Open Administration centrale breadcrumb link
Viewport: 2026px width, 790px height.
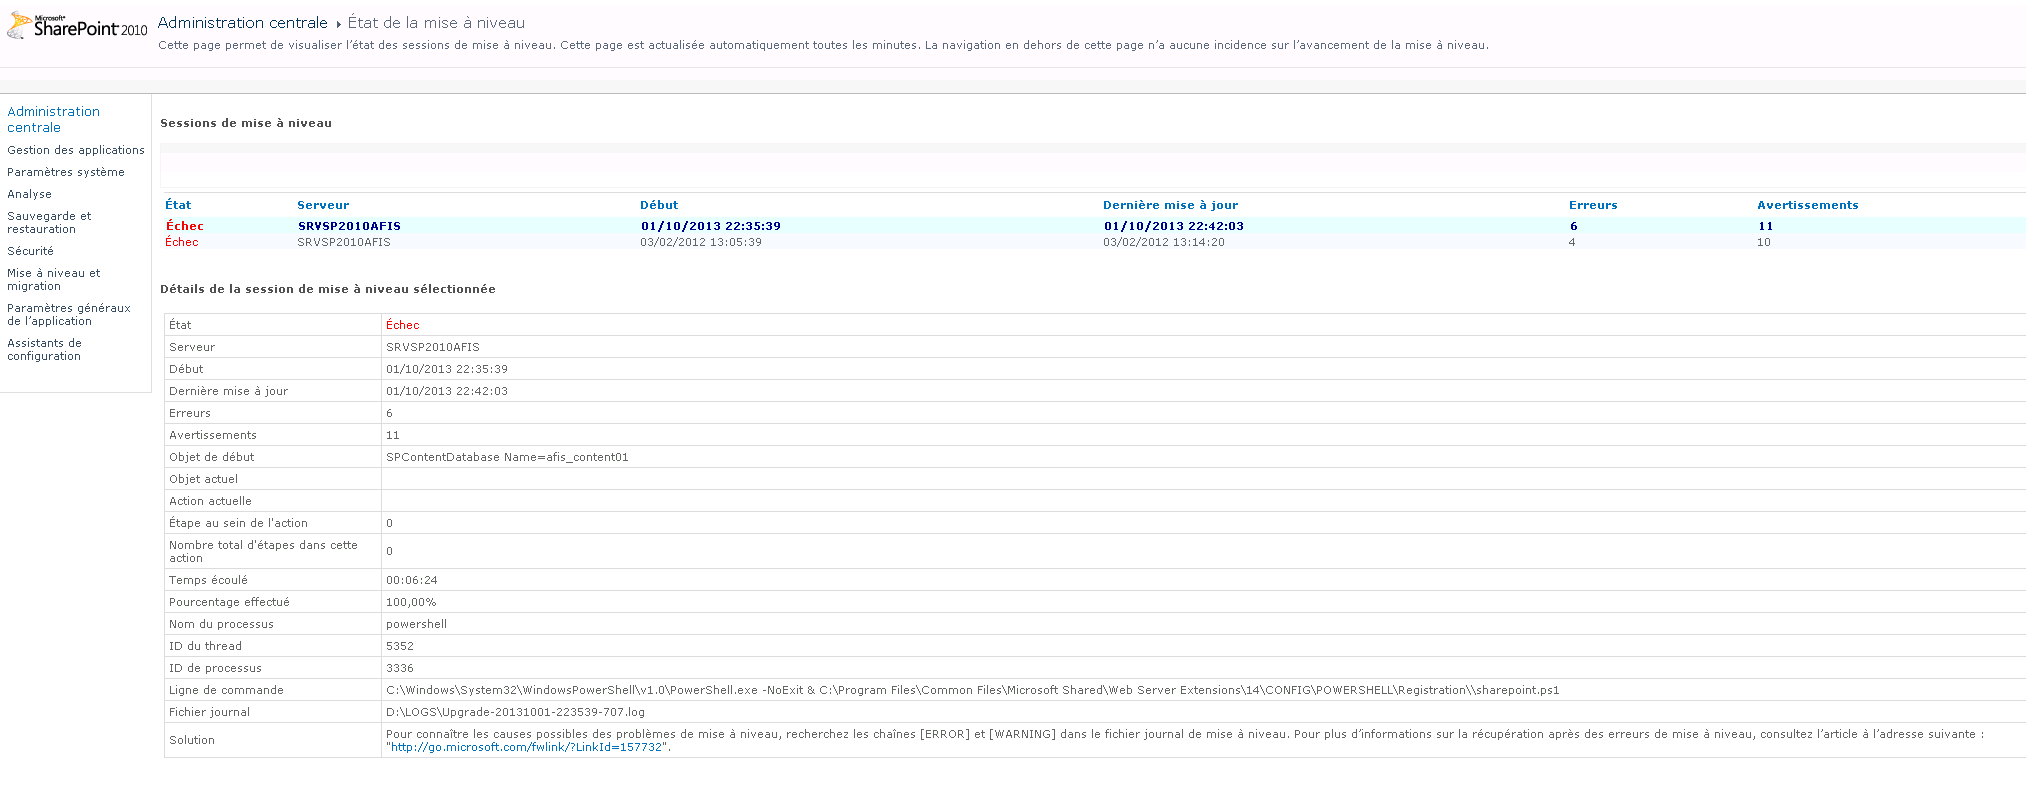(242, 23)
